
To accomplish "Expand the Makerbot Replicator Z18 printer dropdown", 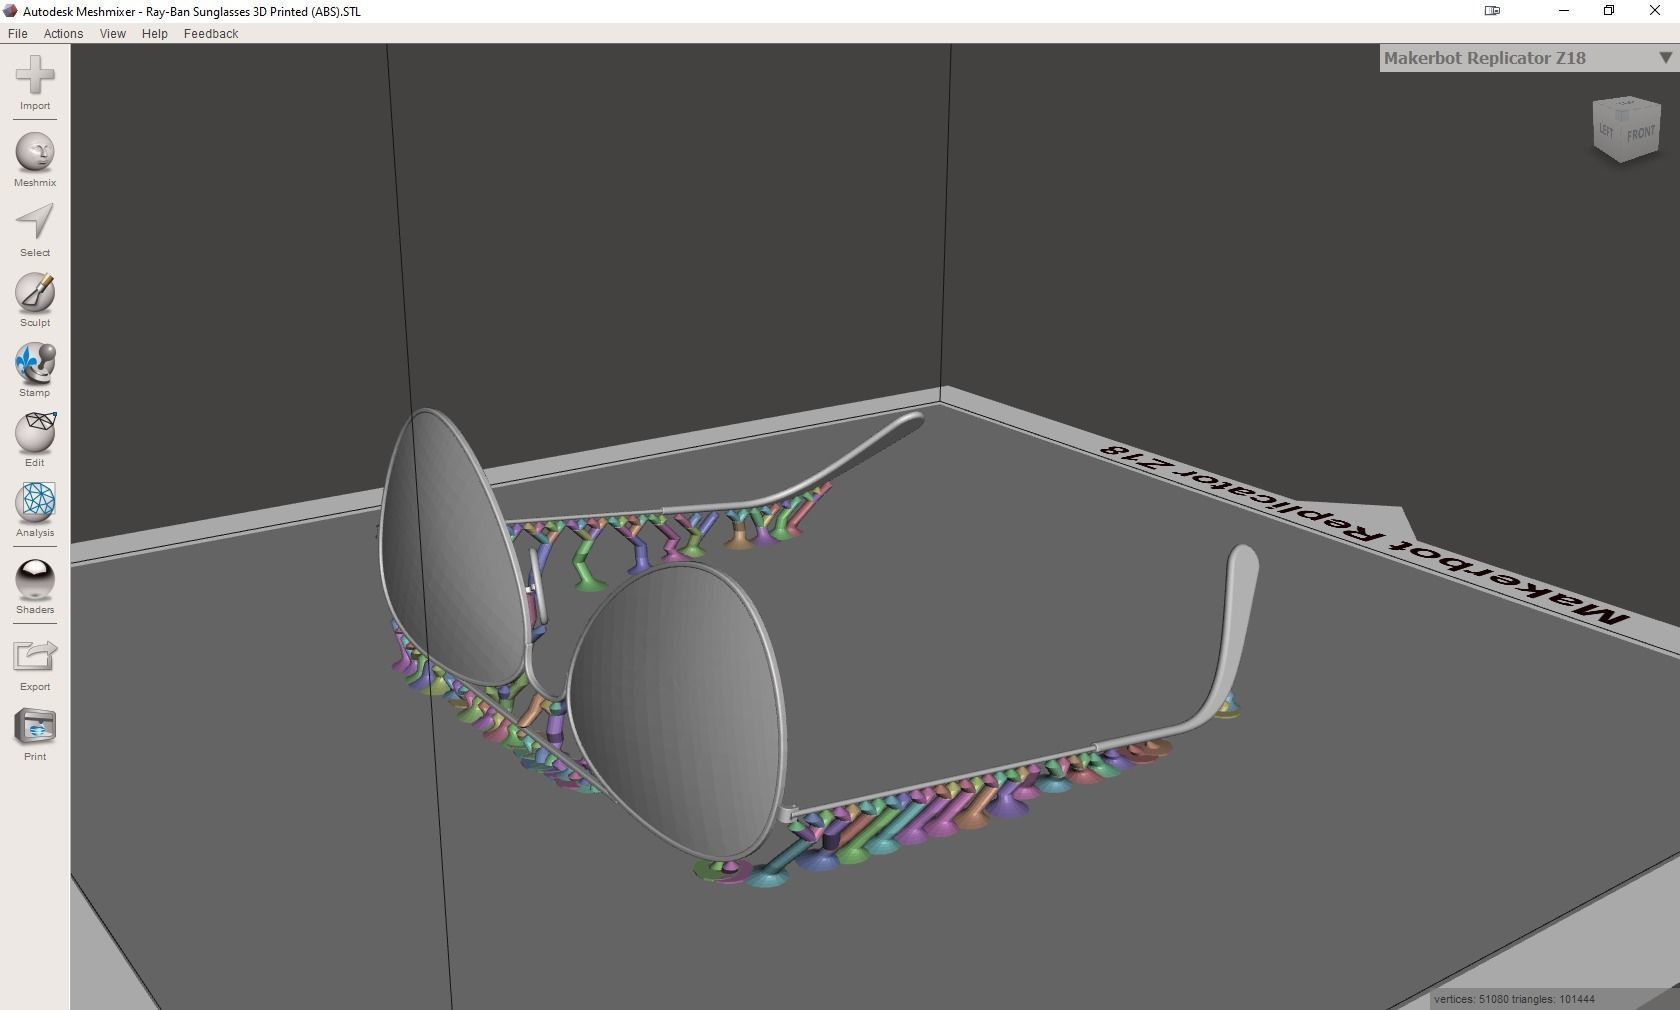I will (x=1528, y=58).
